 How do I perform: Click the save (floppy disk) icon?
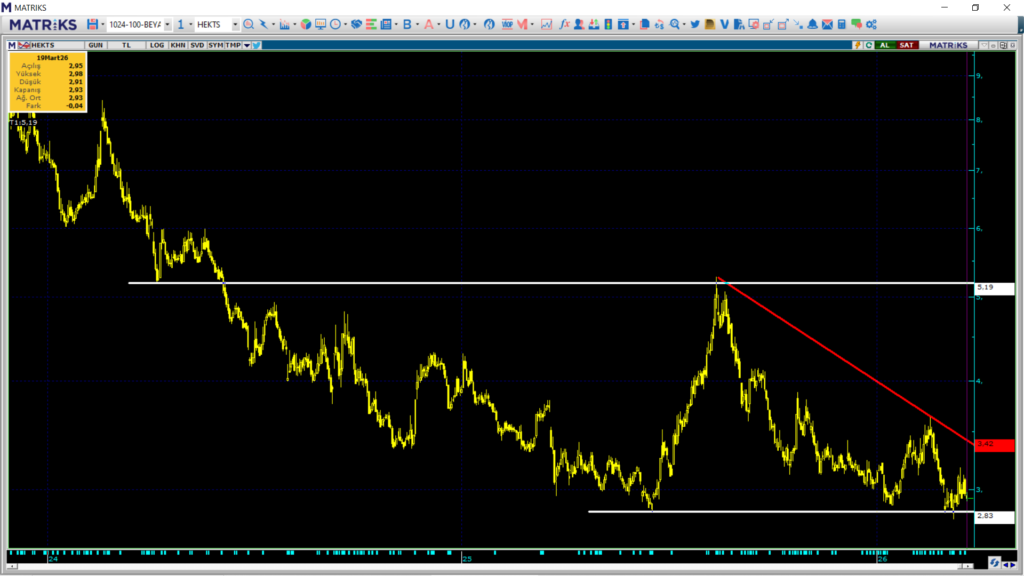click(x=92, y=24)
